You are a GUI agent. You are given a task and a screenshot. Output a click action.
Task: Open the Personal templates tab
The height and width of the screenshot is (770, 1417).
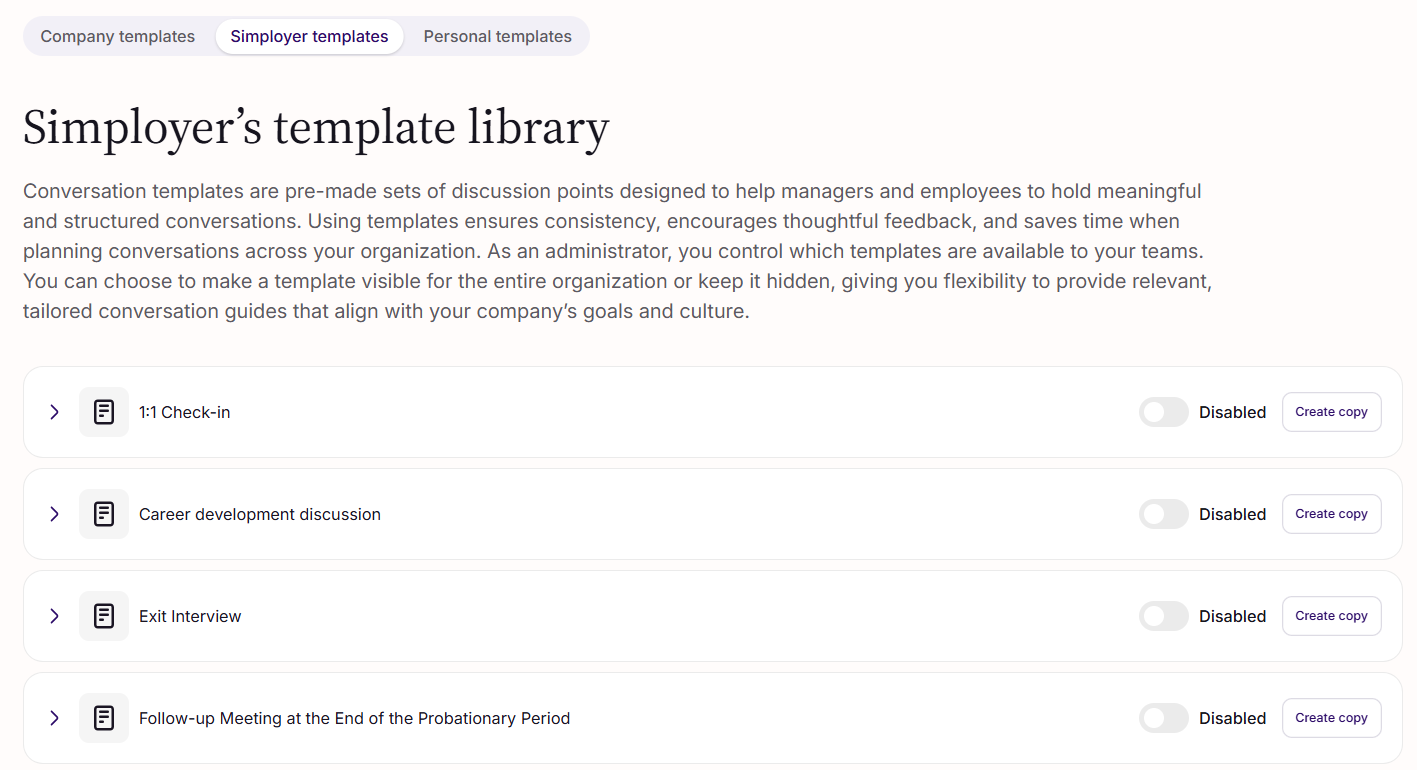[498, 37]
